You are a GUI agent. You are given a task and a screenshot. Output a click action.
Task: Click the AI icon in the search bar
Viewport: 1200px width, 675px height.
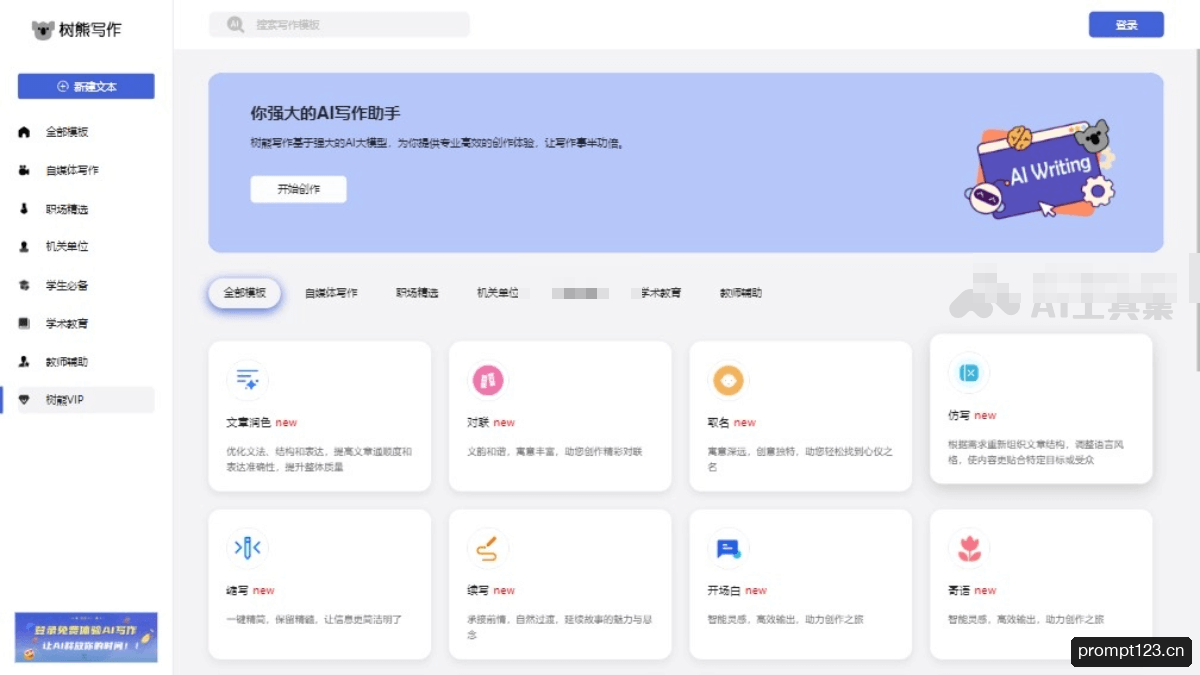(235, 24)
